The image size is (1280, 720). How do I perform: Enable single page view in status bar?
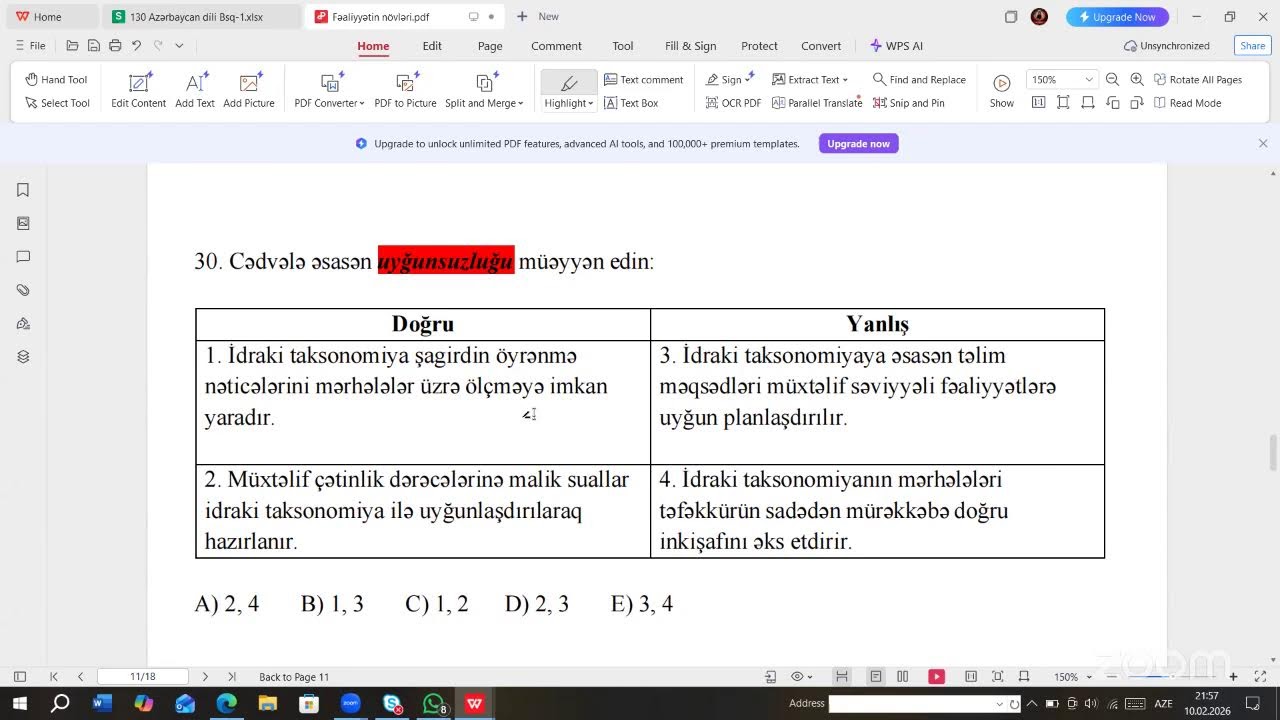876,677
